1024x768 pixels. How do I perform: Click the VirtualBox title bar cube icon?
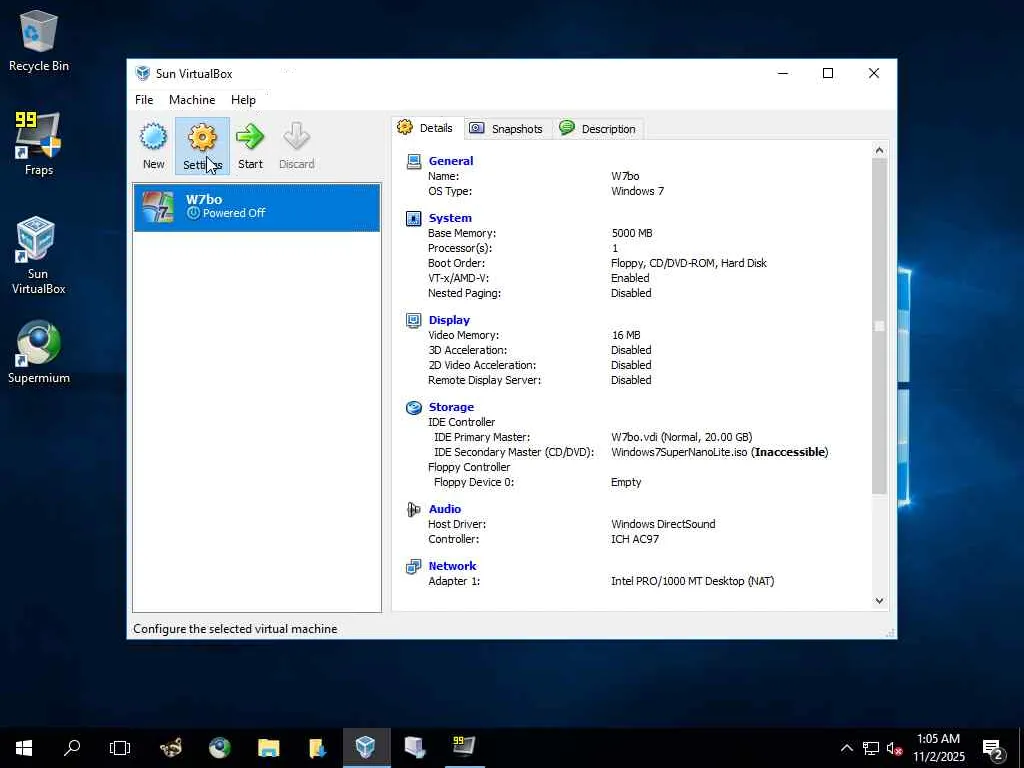click(x=142, y=73)
